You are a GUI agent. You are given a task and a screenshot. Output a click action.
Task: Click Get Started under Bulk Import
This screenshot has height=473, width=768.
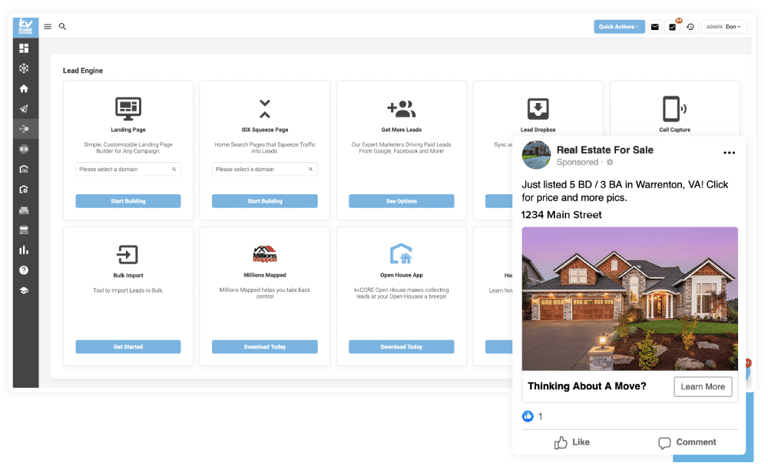click(128, 347)
